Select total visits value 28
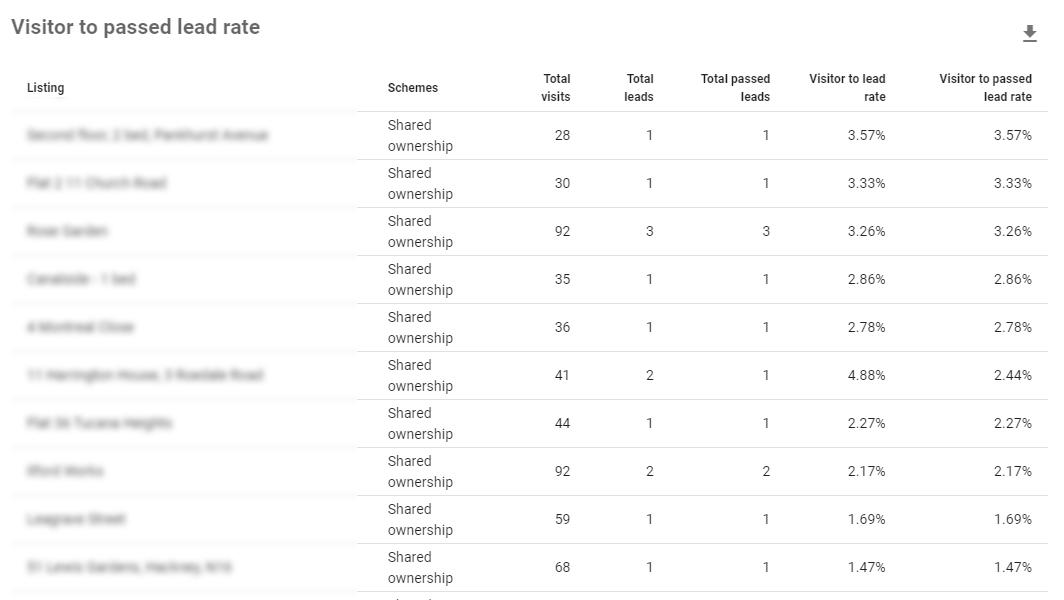This screenshot has width=1064, height=600. point(562,135)
